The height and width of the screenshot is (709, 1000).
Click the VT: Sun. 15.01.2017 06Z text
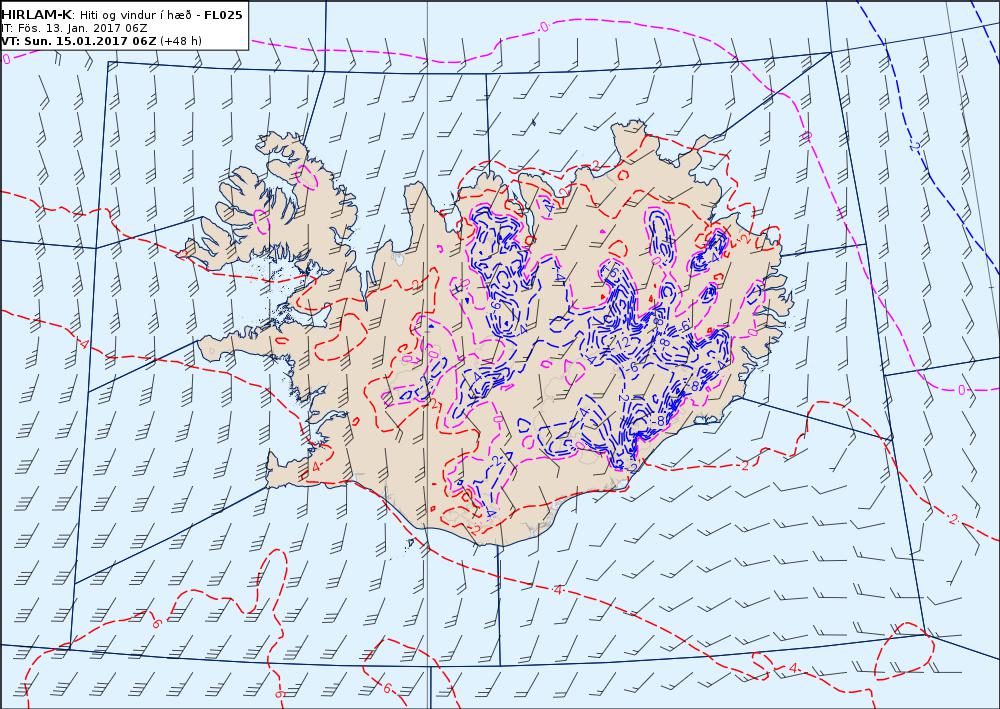(78, 41)
